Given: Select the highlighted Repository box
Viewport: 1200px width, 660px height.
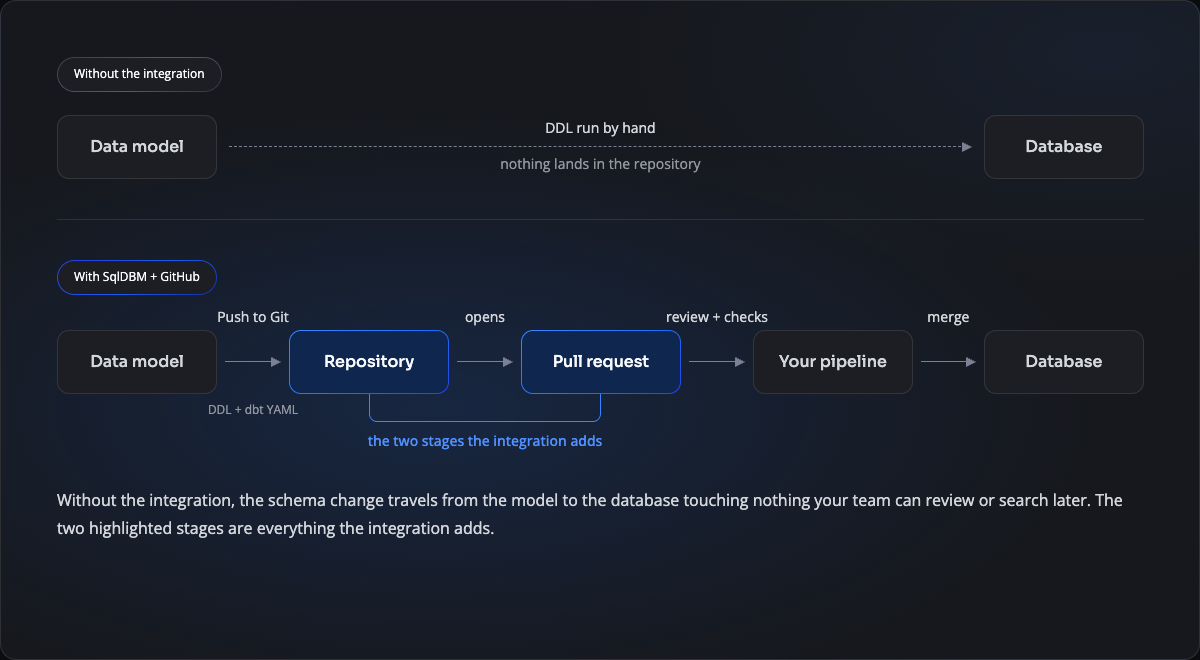Looking at the screenshot, I should pos(369,362).
